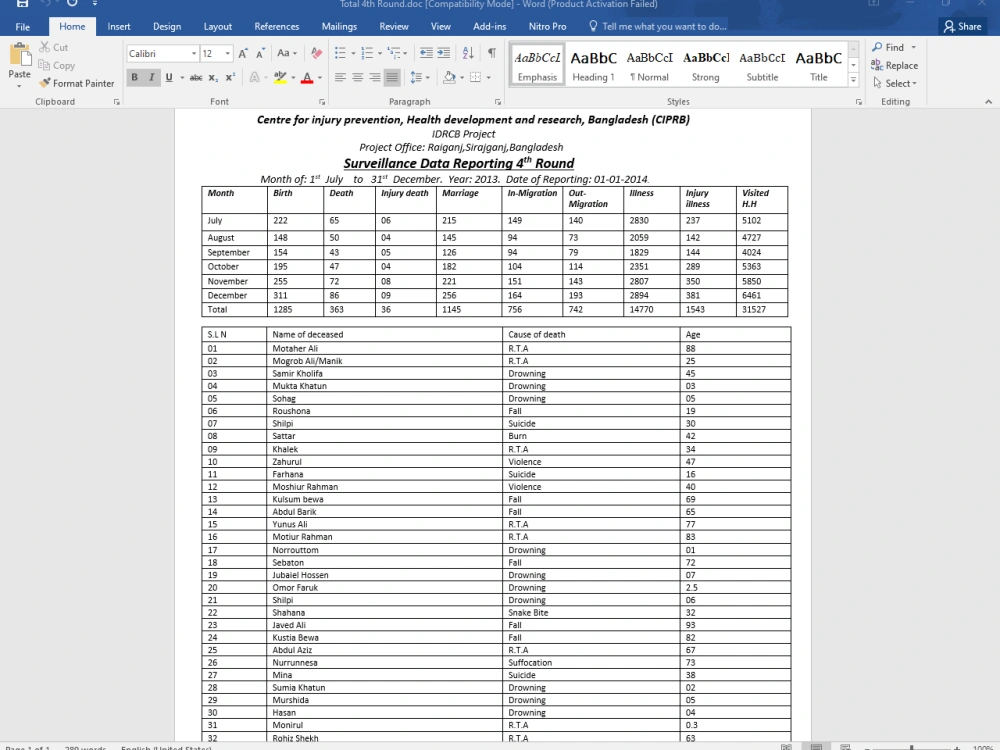The image size is (1000, 750).
Task: Open the Font dialog launcher
Action: pyautogui.click(x=322, y=102)
